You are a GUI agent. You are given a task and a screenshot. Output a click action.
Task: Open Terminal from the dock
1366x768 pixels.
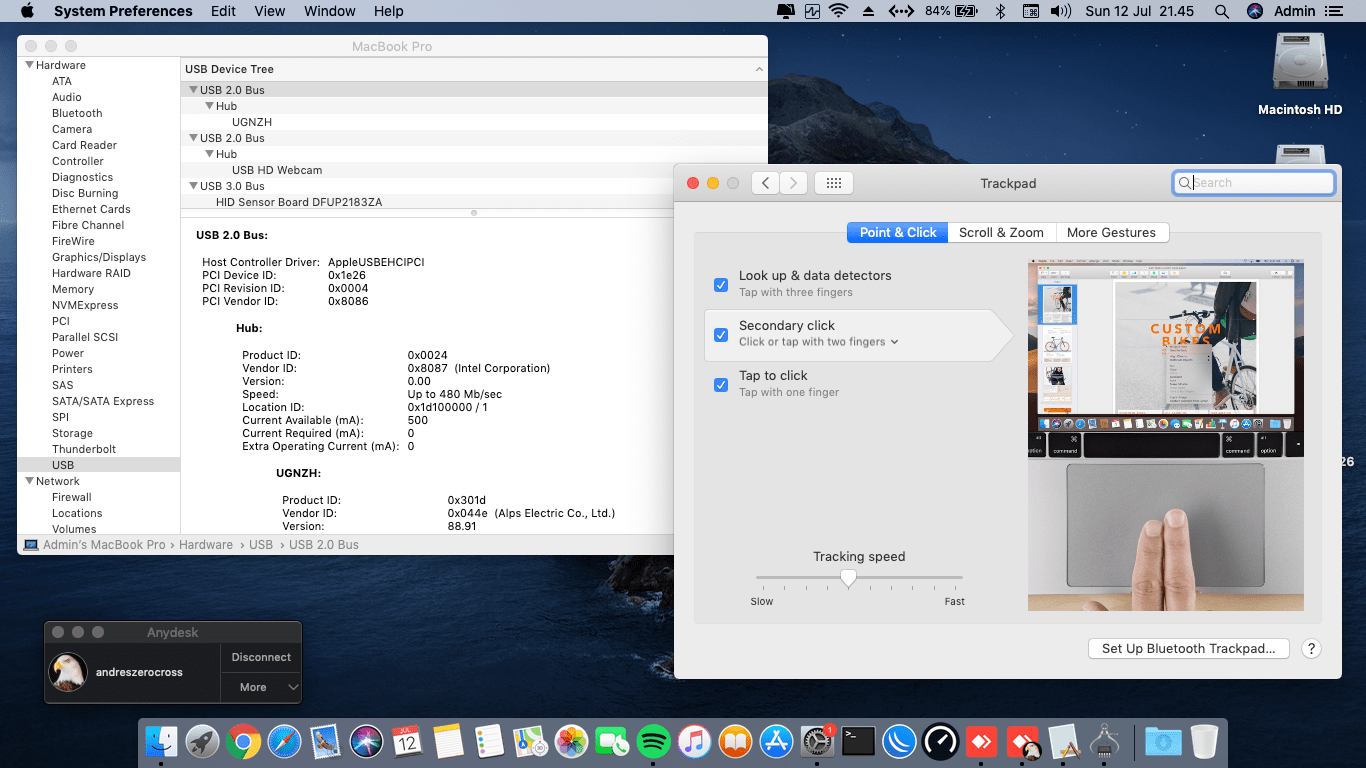858,741
